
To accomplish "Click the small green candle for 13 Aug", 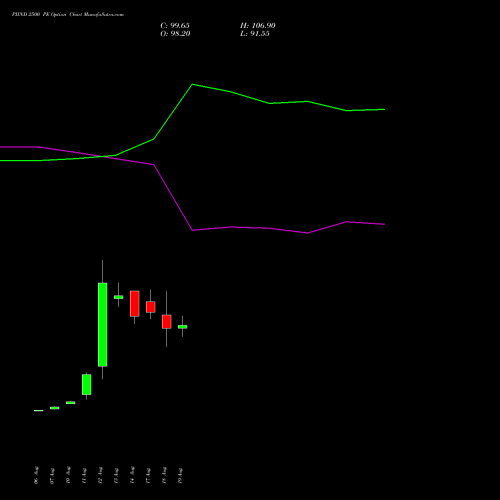I will point(119,297).
